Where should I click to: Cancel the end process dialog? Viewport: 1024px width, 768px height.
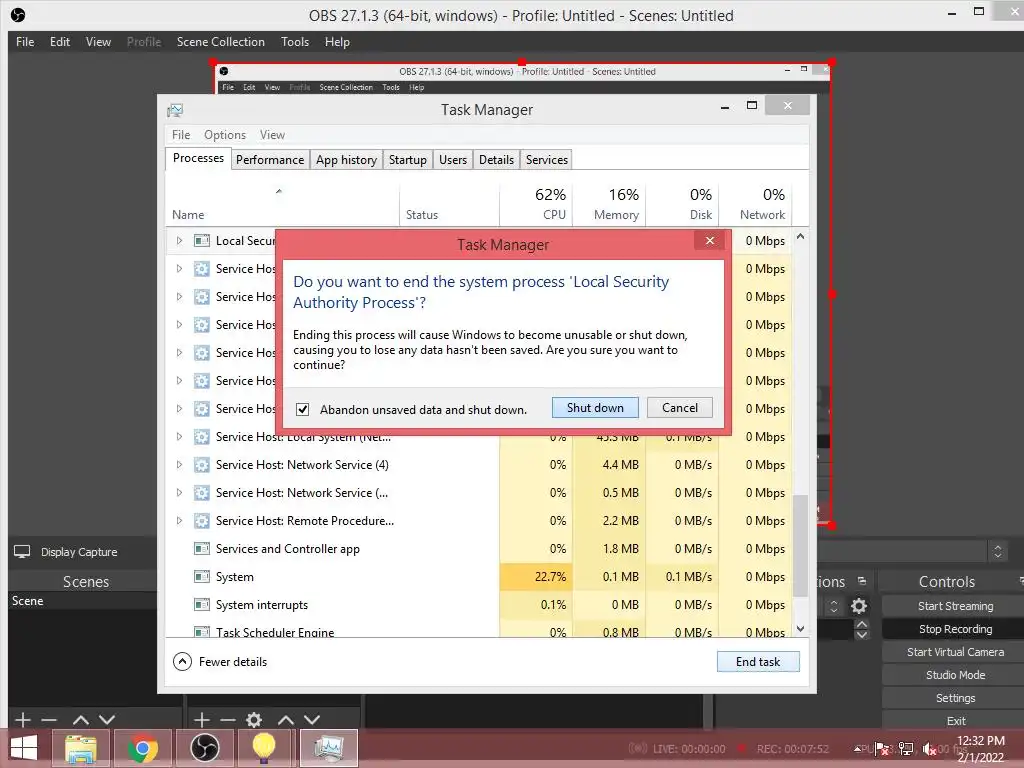pyautogui.click(x=680, y=408)
